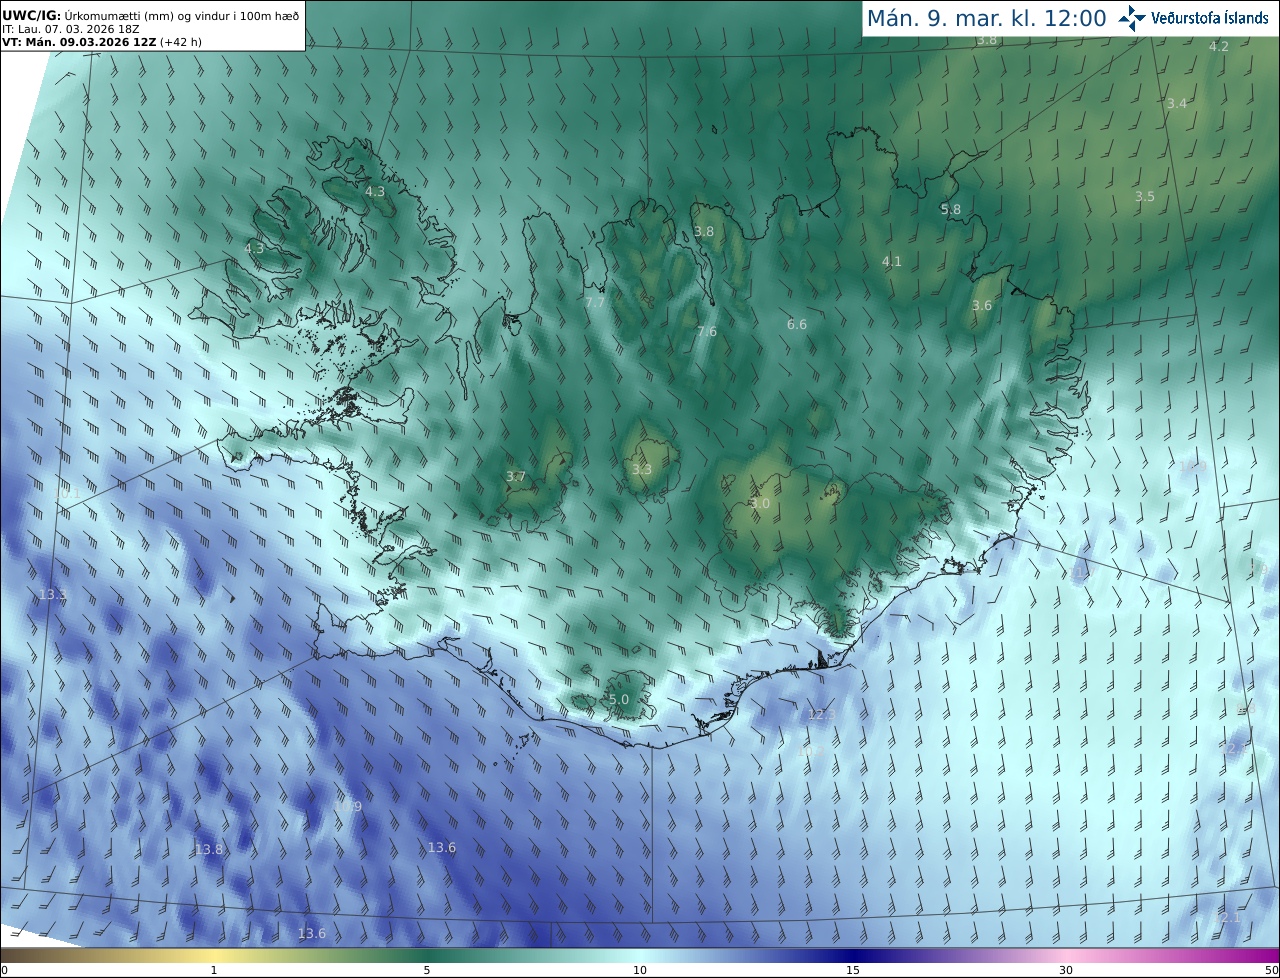1280x978 pixels.
Task: Click the 10 tick on the color scale
Action: (x=640, y=970)
